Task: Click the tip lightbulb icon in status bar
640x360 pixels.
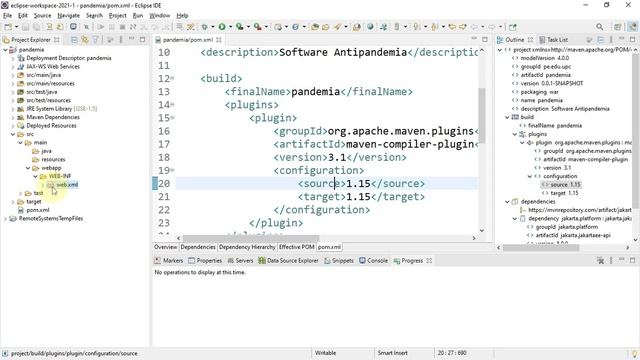Action: [634, 353]
